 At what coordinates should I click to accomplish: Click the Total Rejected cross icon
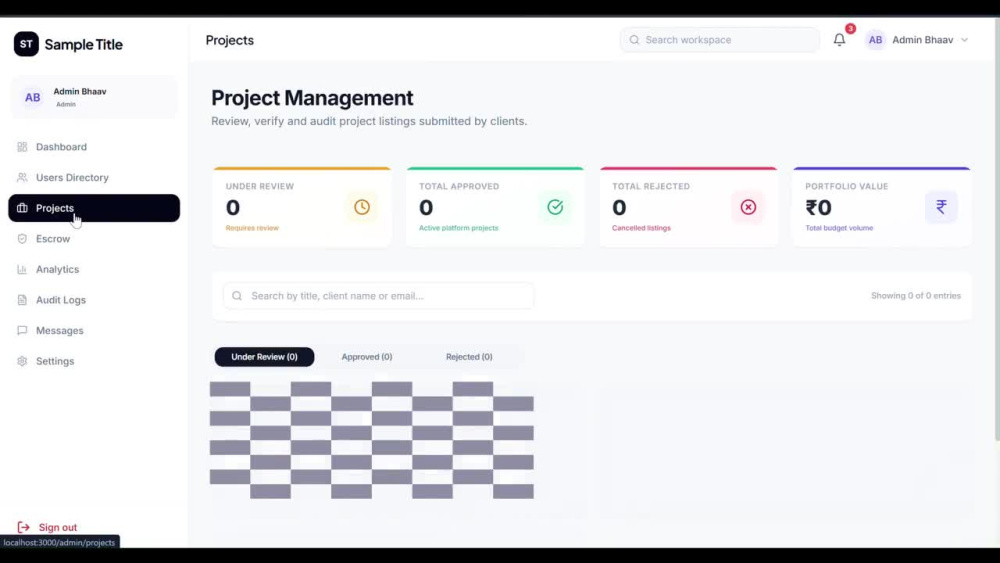(x=748, y=207)
